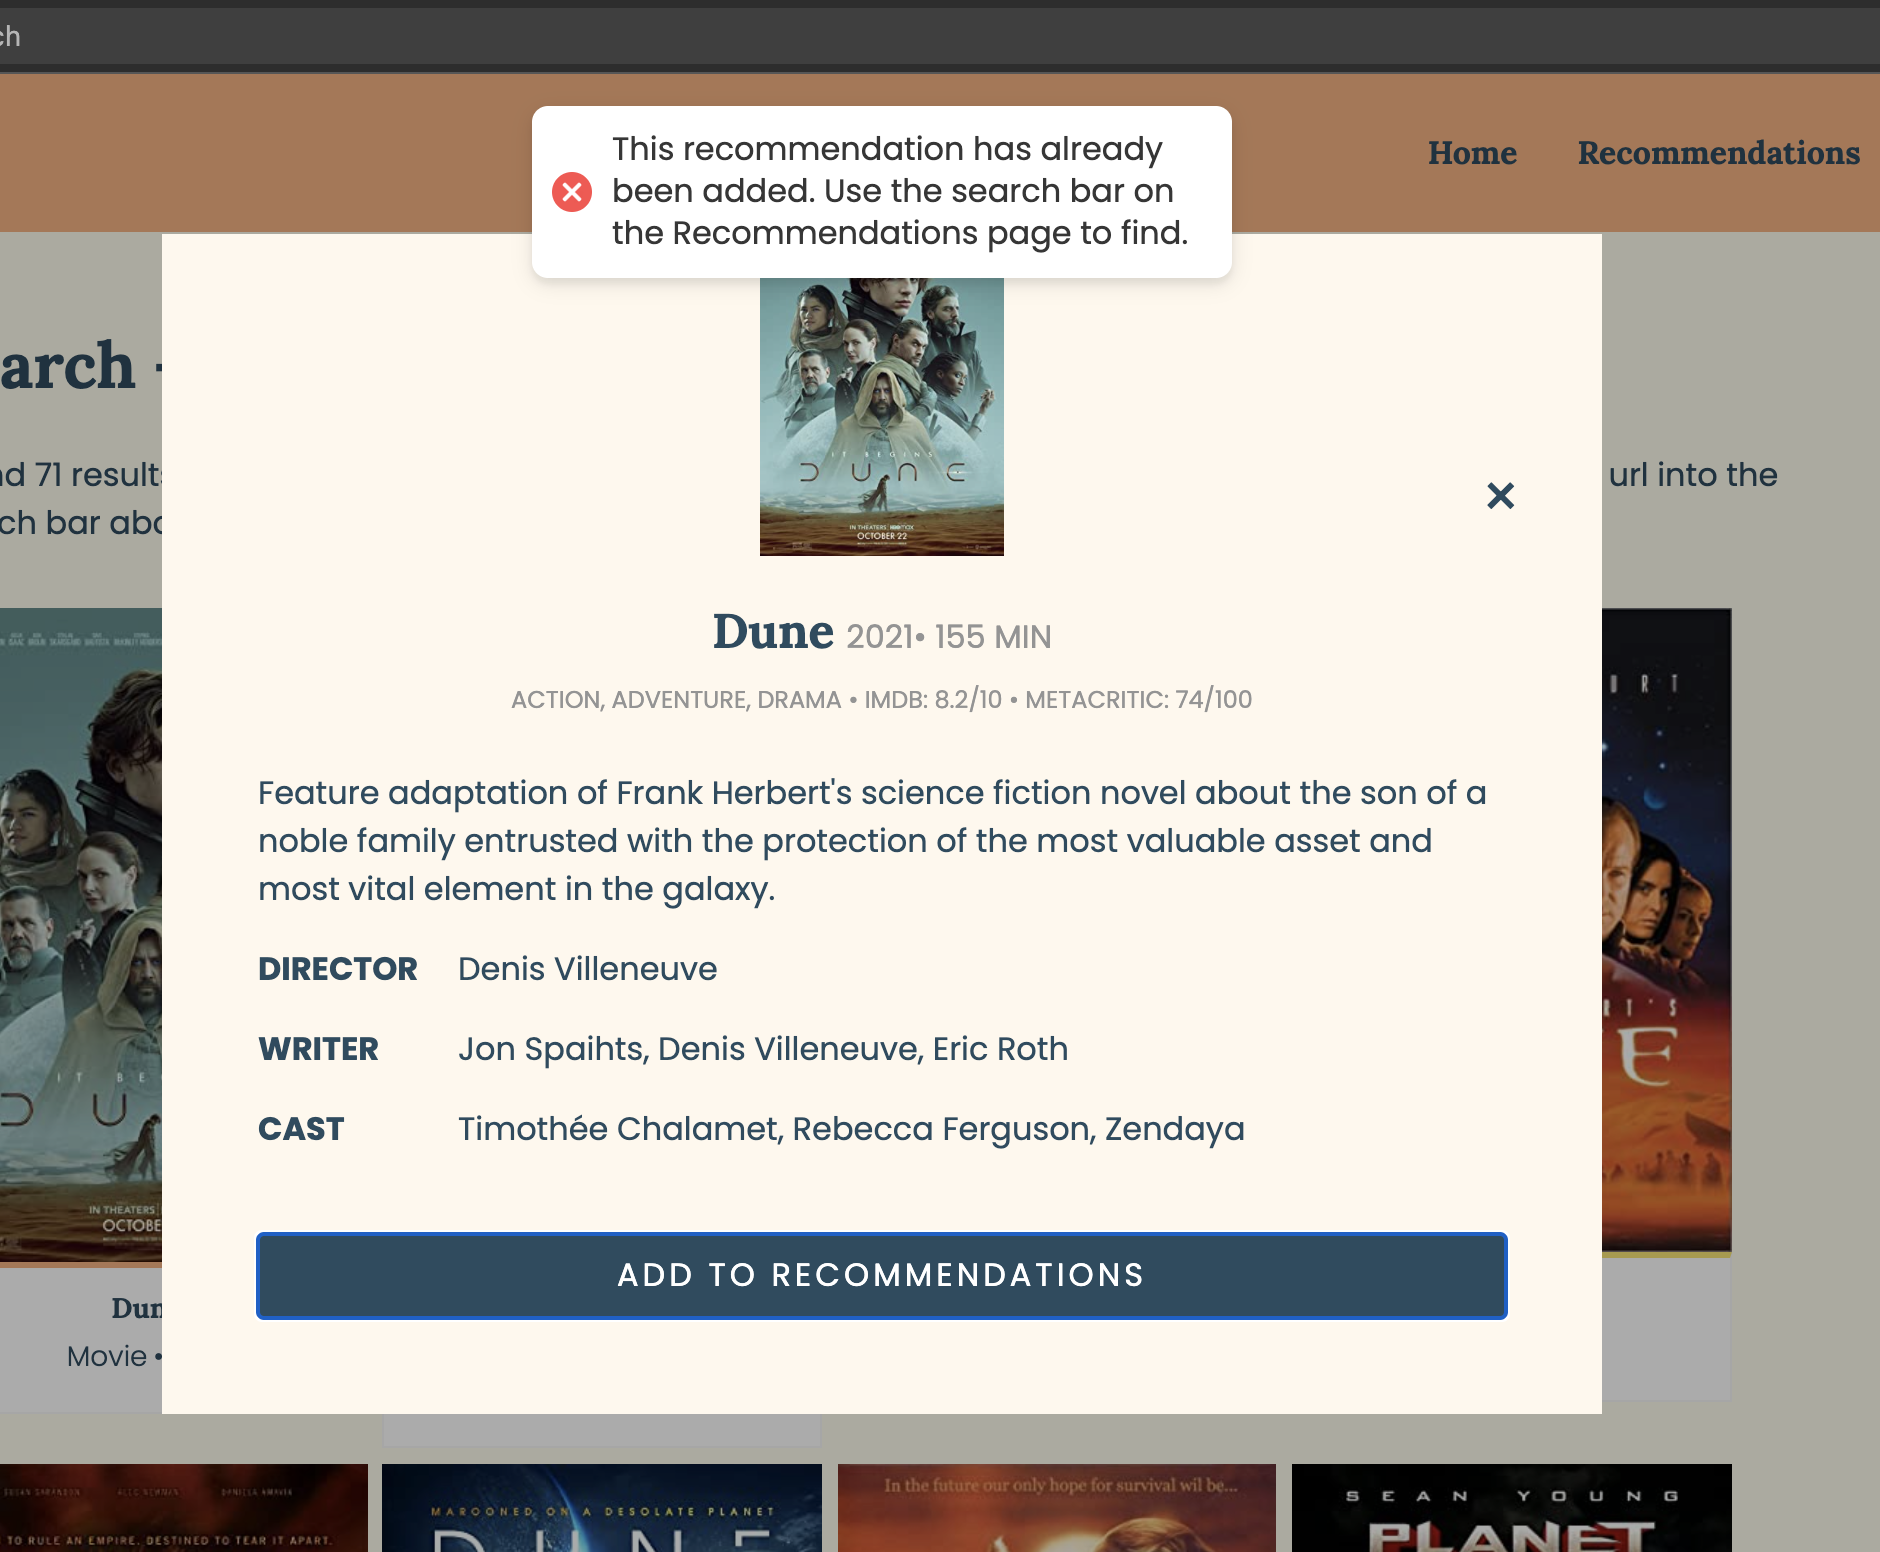The width and height of the screenshot is (1880, 1552).
Task: Open the 'To rule an empire' poster
Action: (184, 1508)
